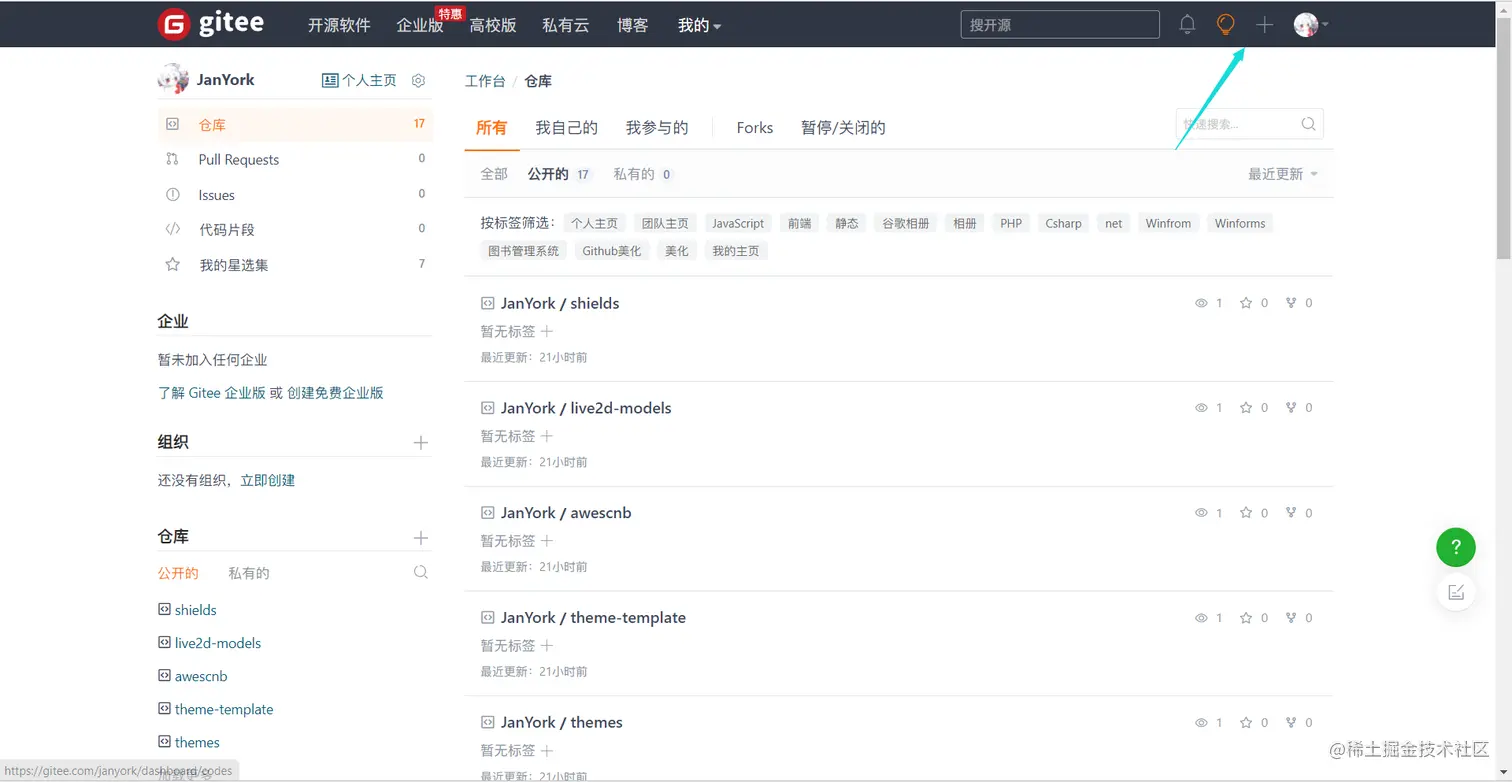Image resolution: width=1512 pixels, height=782 pixels.
Task: Click fork icon for JanYork / shields
Action: (1291, 303)
